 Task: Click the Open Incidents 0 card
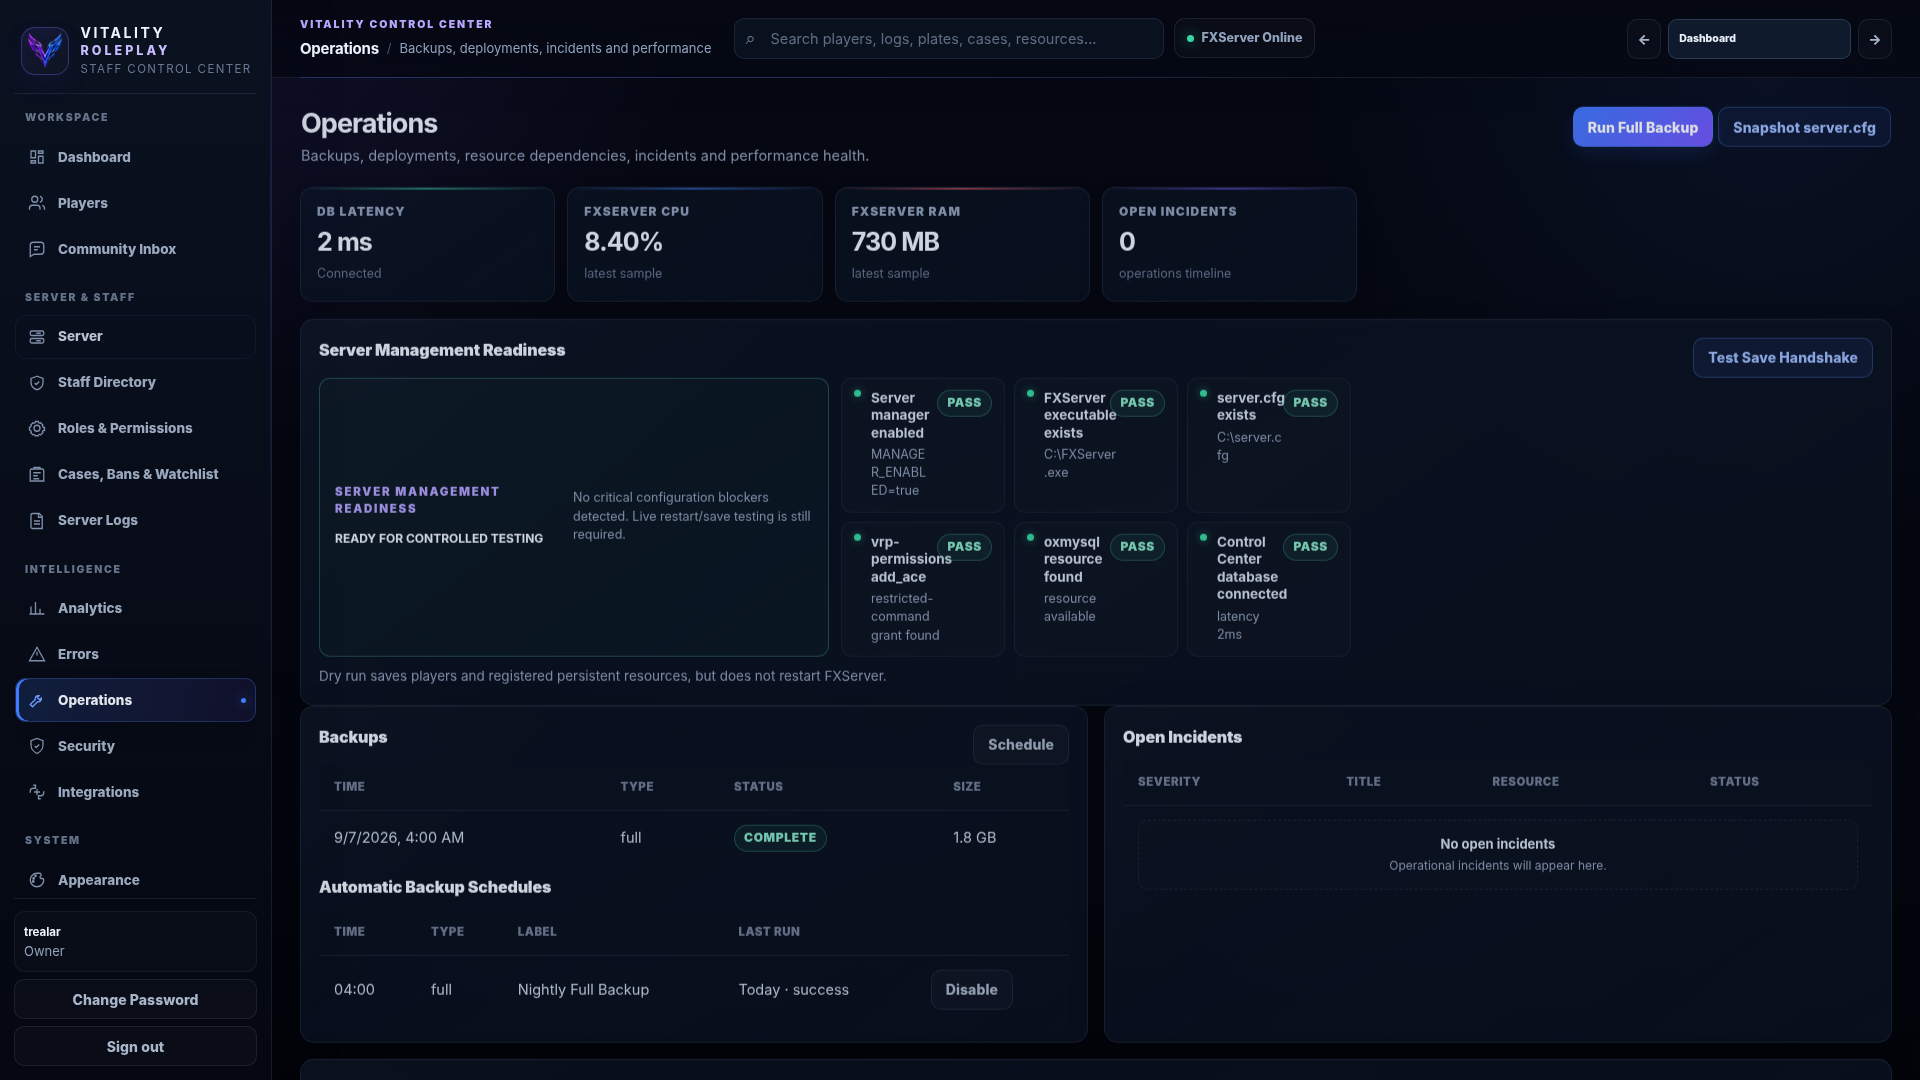click(x=1229, y=244)
